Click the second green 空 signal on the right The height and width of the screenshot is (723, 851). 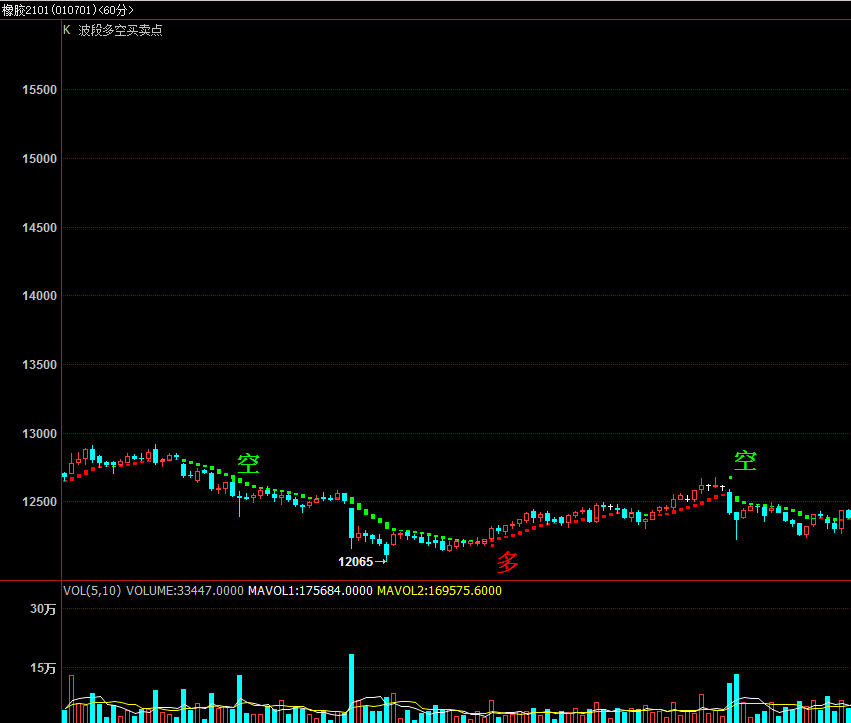(x=745, y=461)
